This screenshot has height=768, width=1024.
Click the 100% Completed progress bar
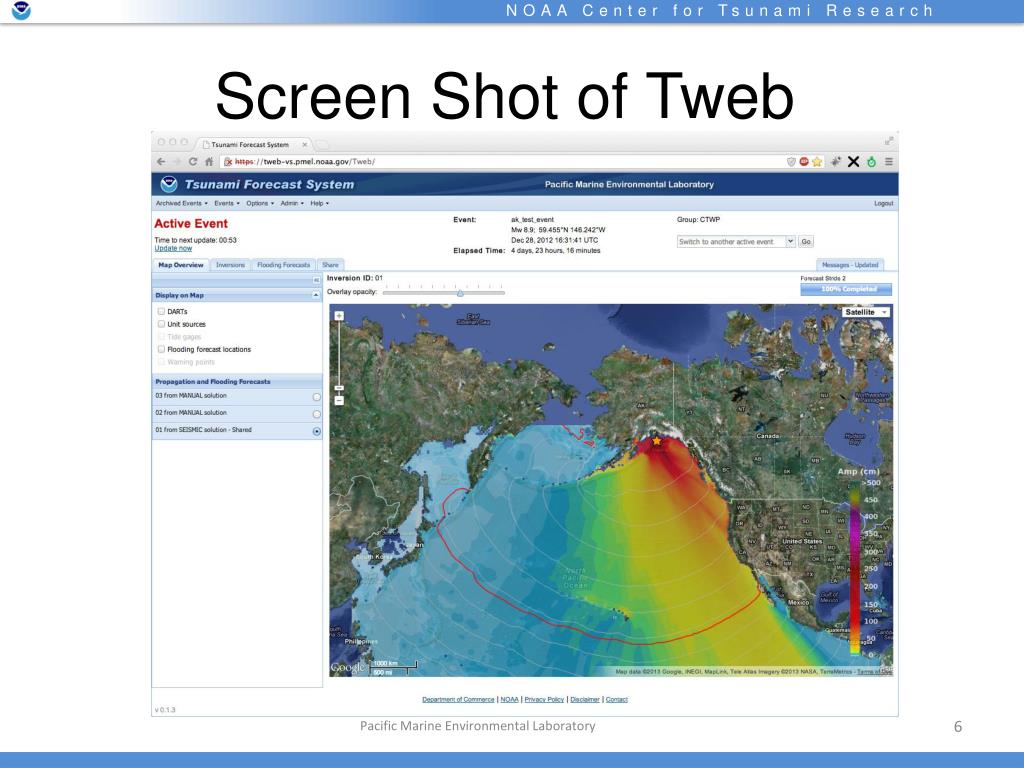[846, 289]
